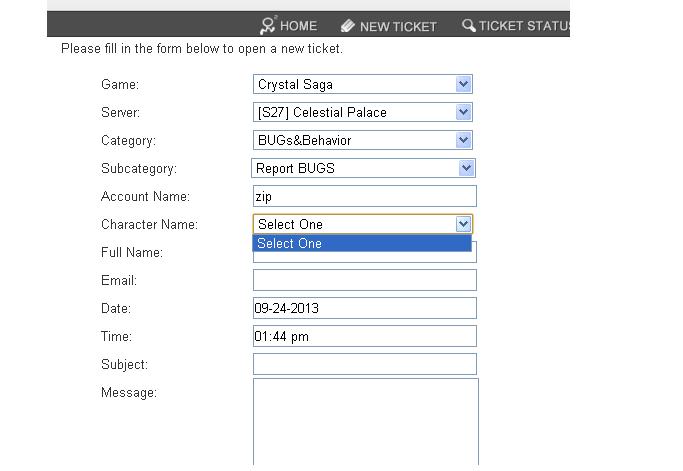
Task: Focus the Message text area
Action: coord(365,420)
